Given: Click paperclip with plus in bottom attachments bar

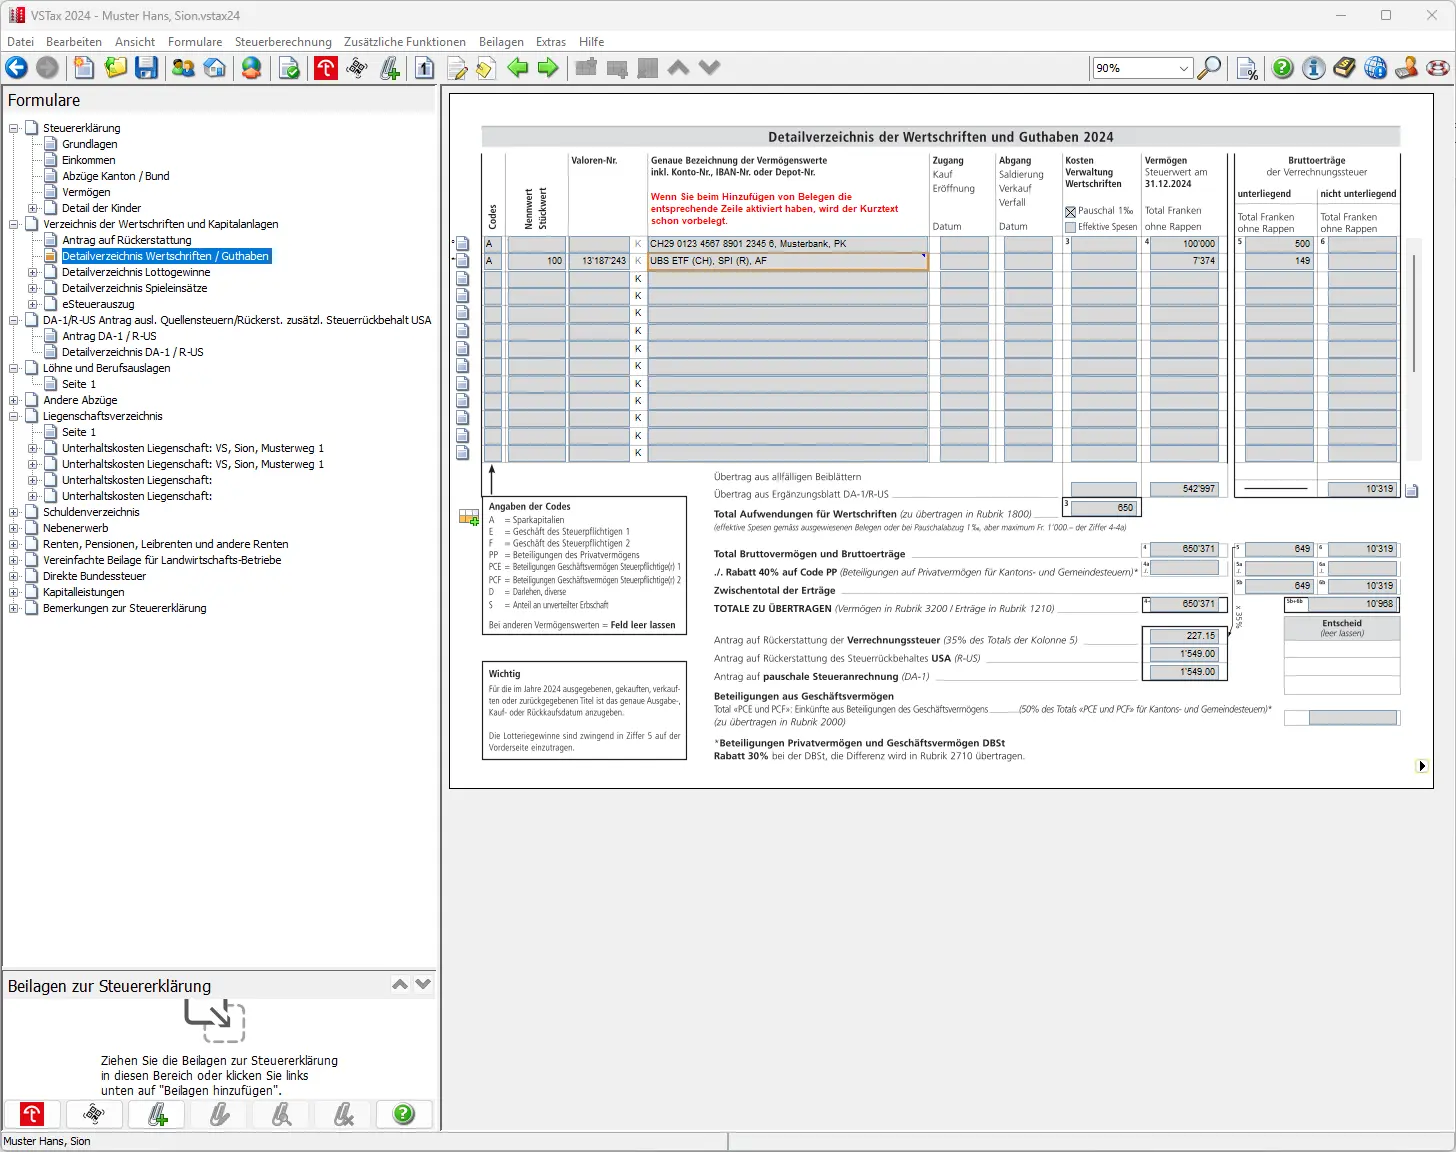Looking at the screenshot, I should [157, 1114].
